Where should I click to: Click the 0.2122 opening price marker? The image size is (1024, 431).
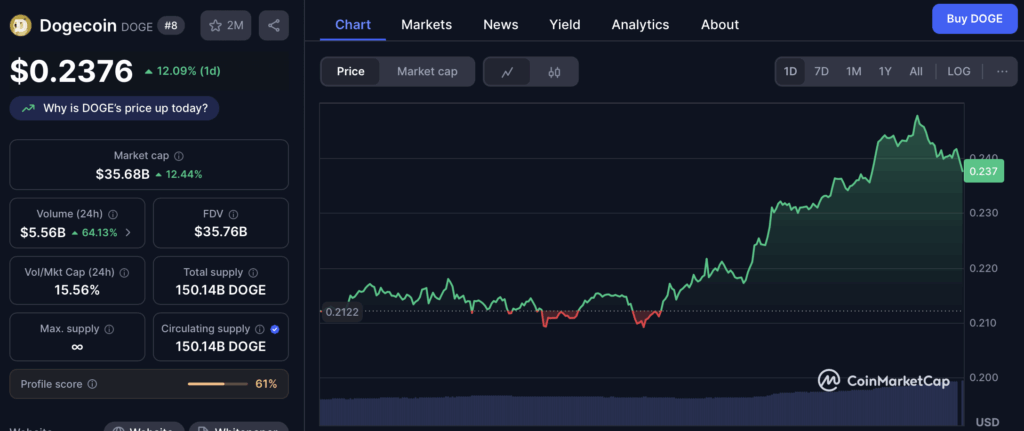tap(342, 311)
